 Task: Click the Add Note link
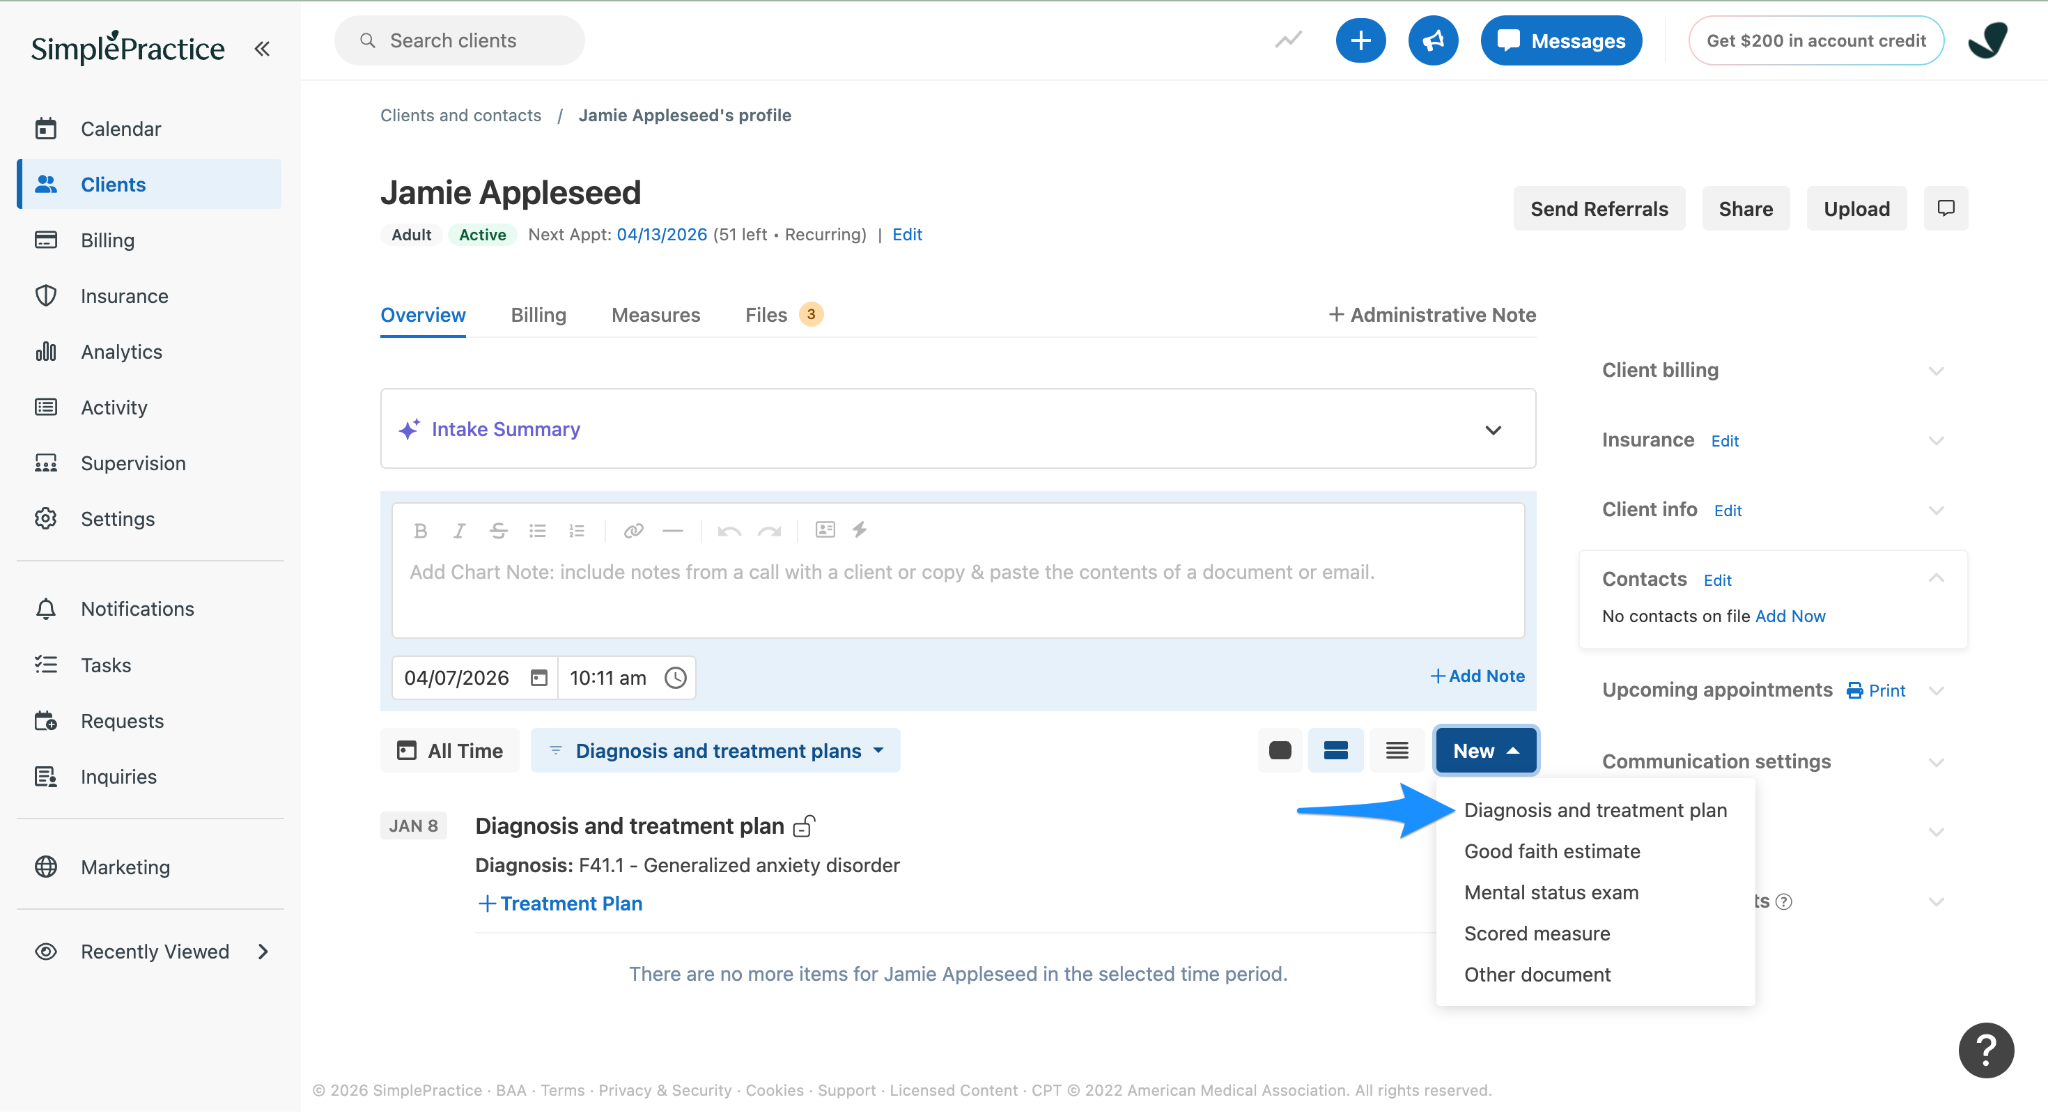(1477, 676)
